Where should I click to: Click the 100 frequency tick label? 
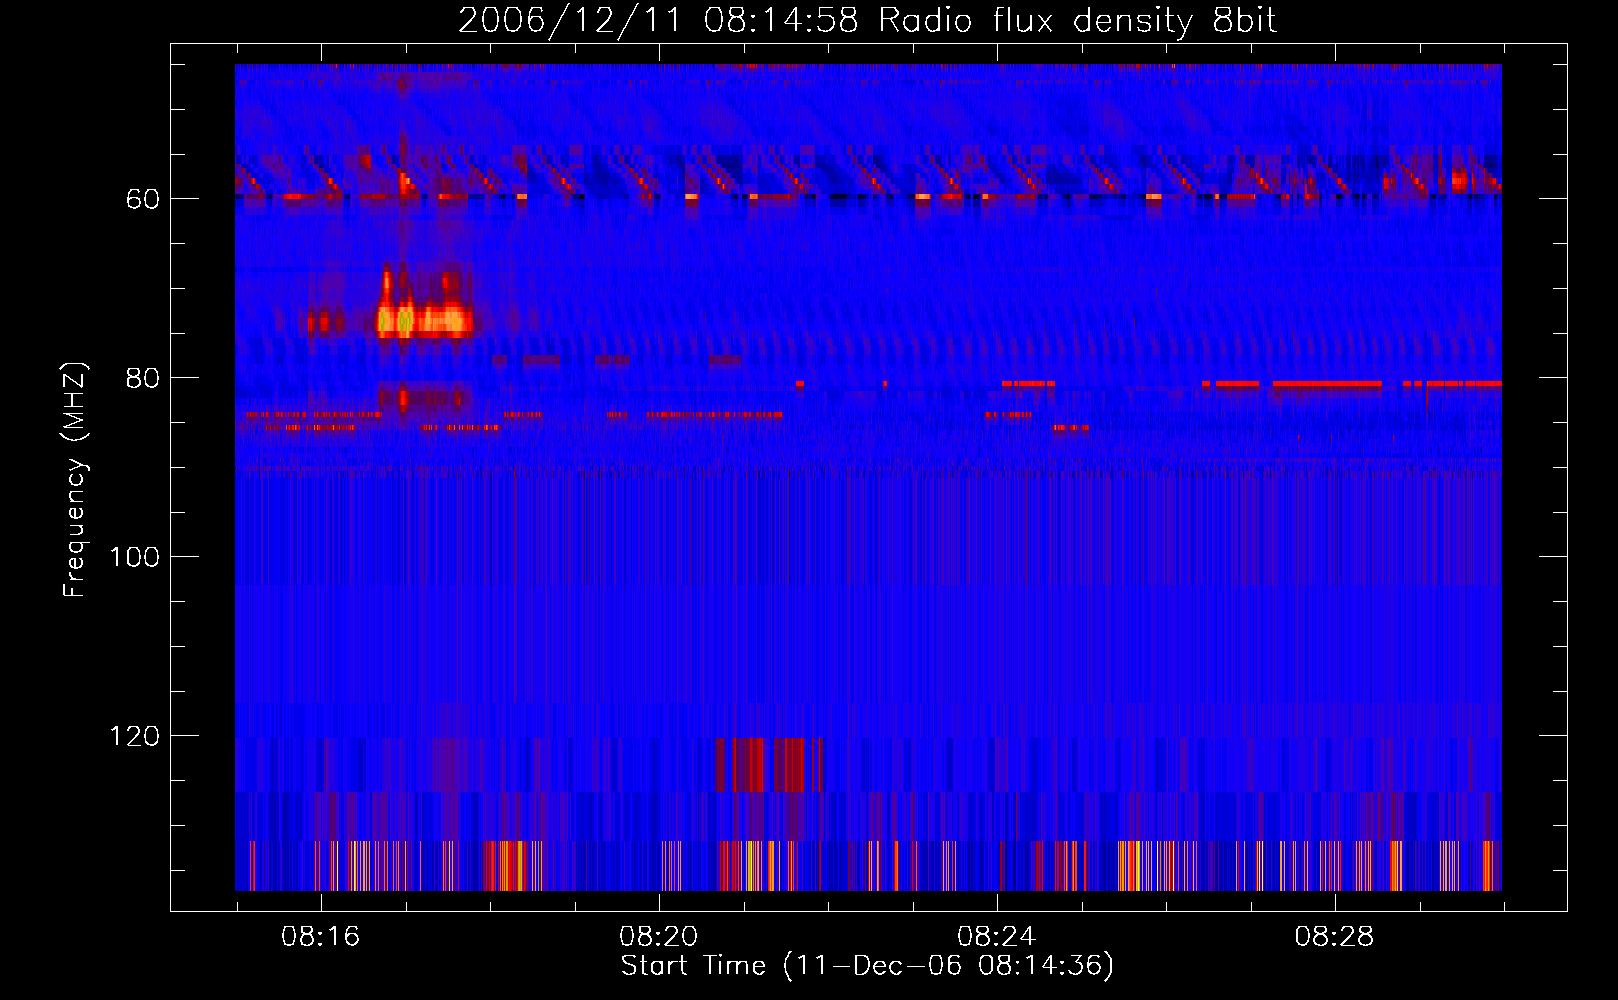tap(134, 557)
